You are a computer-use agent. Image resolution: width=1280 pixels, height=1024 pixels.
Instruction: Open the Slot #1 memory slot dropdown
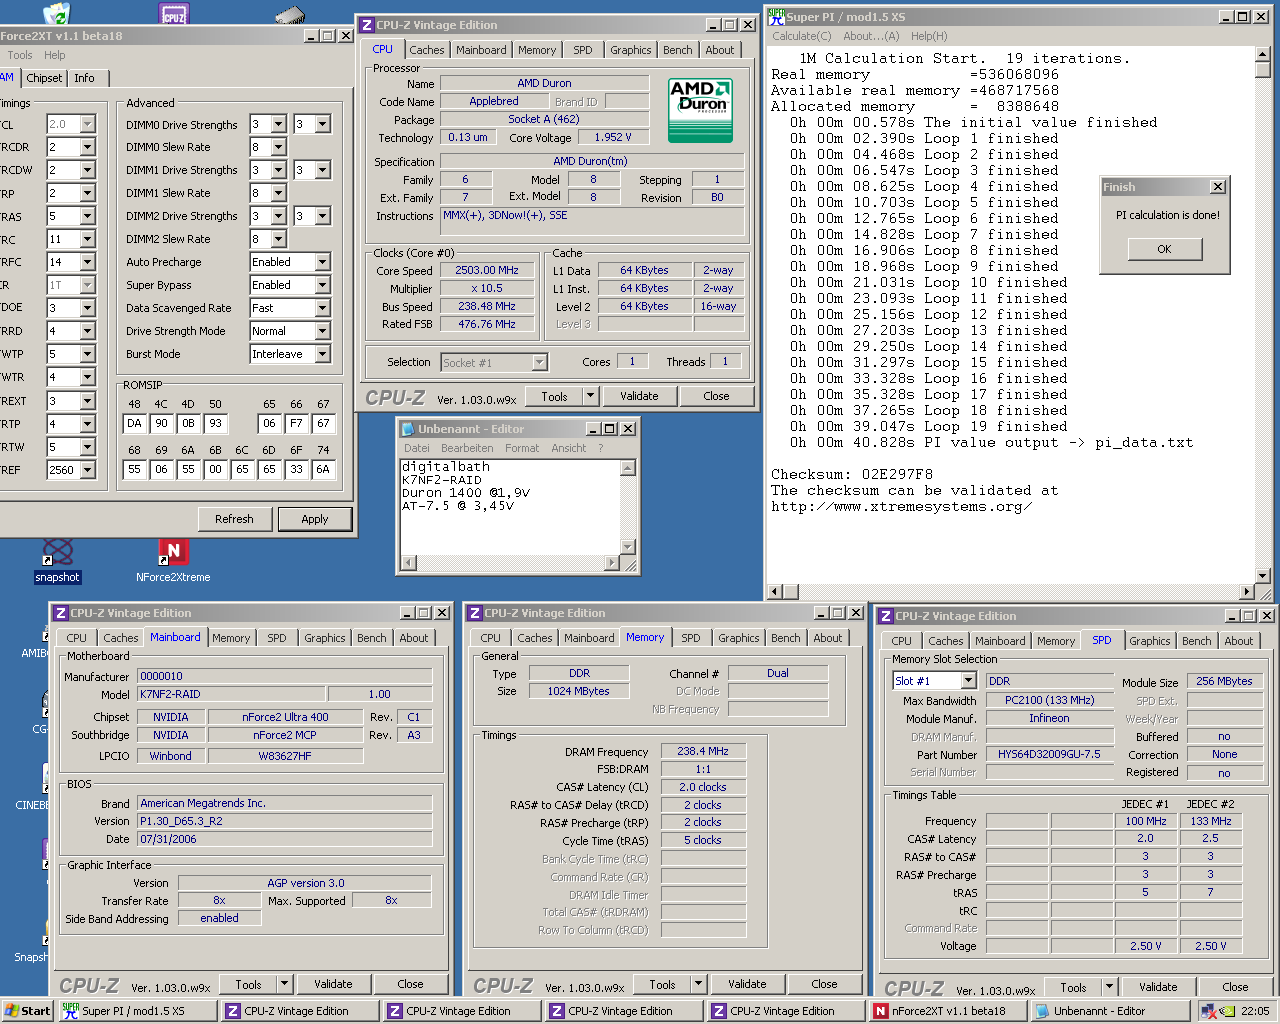(x=968, y=681)
